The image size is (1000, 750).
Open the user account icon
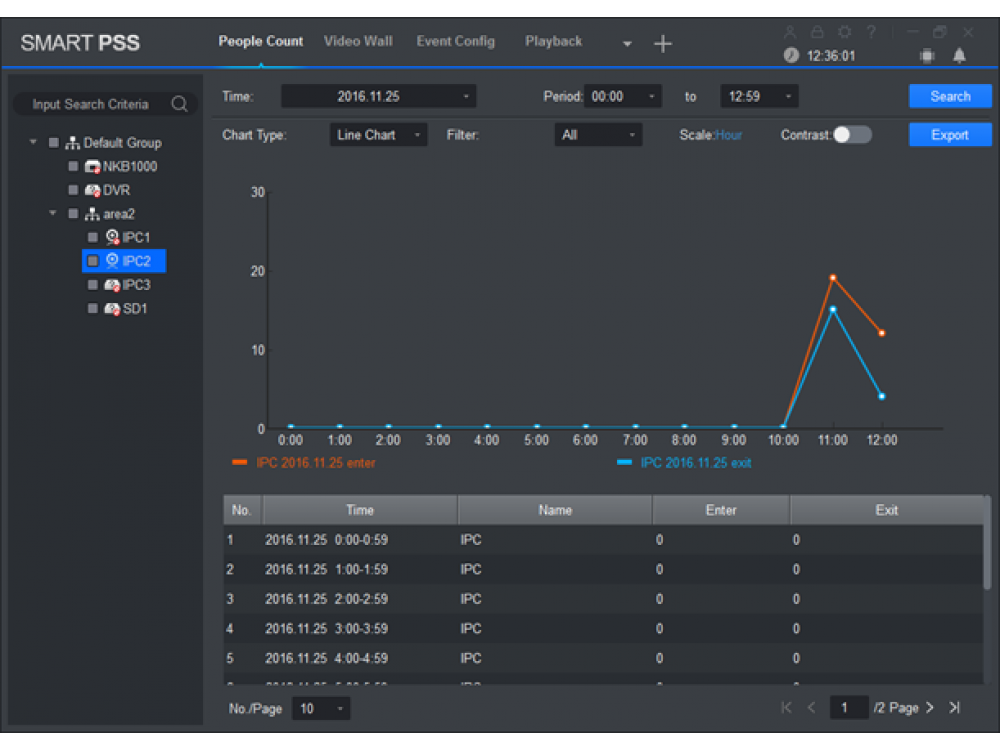coord(789,34)
